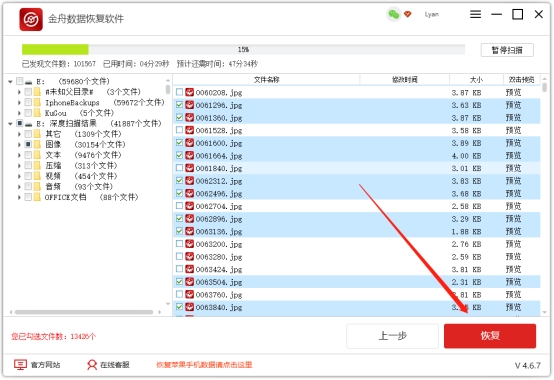Click the iPhone data recovery orange link
Viewport: 554px width, 380px height.
click(x=204, y=365)
